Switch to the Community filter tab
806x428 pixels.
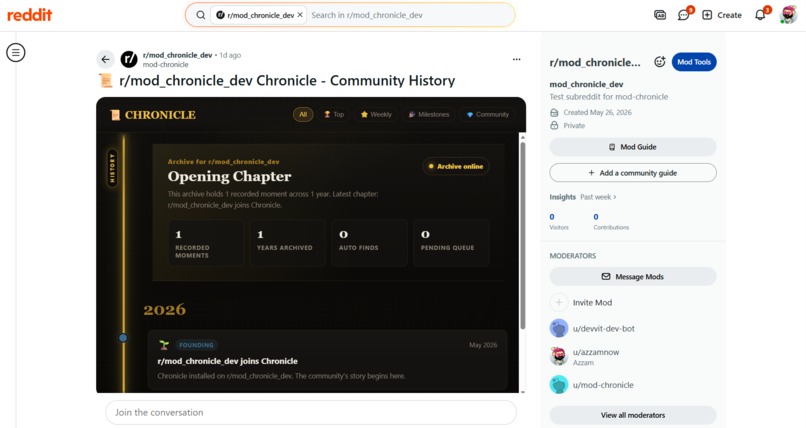[x=487, y=115]
